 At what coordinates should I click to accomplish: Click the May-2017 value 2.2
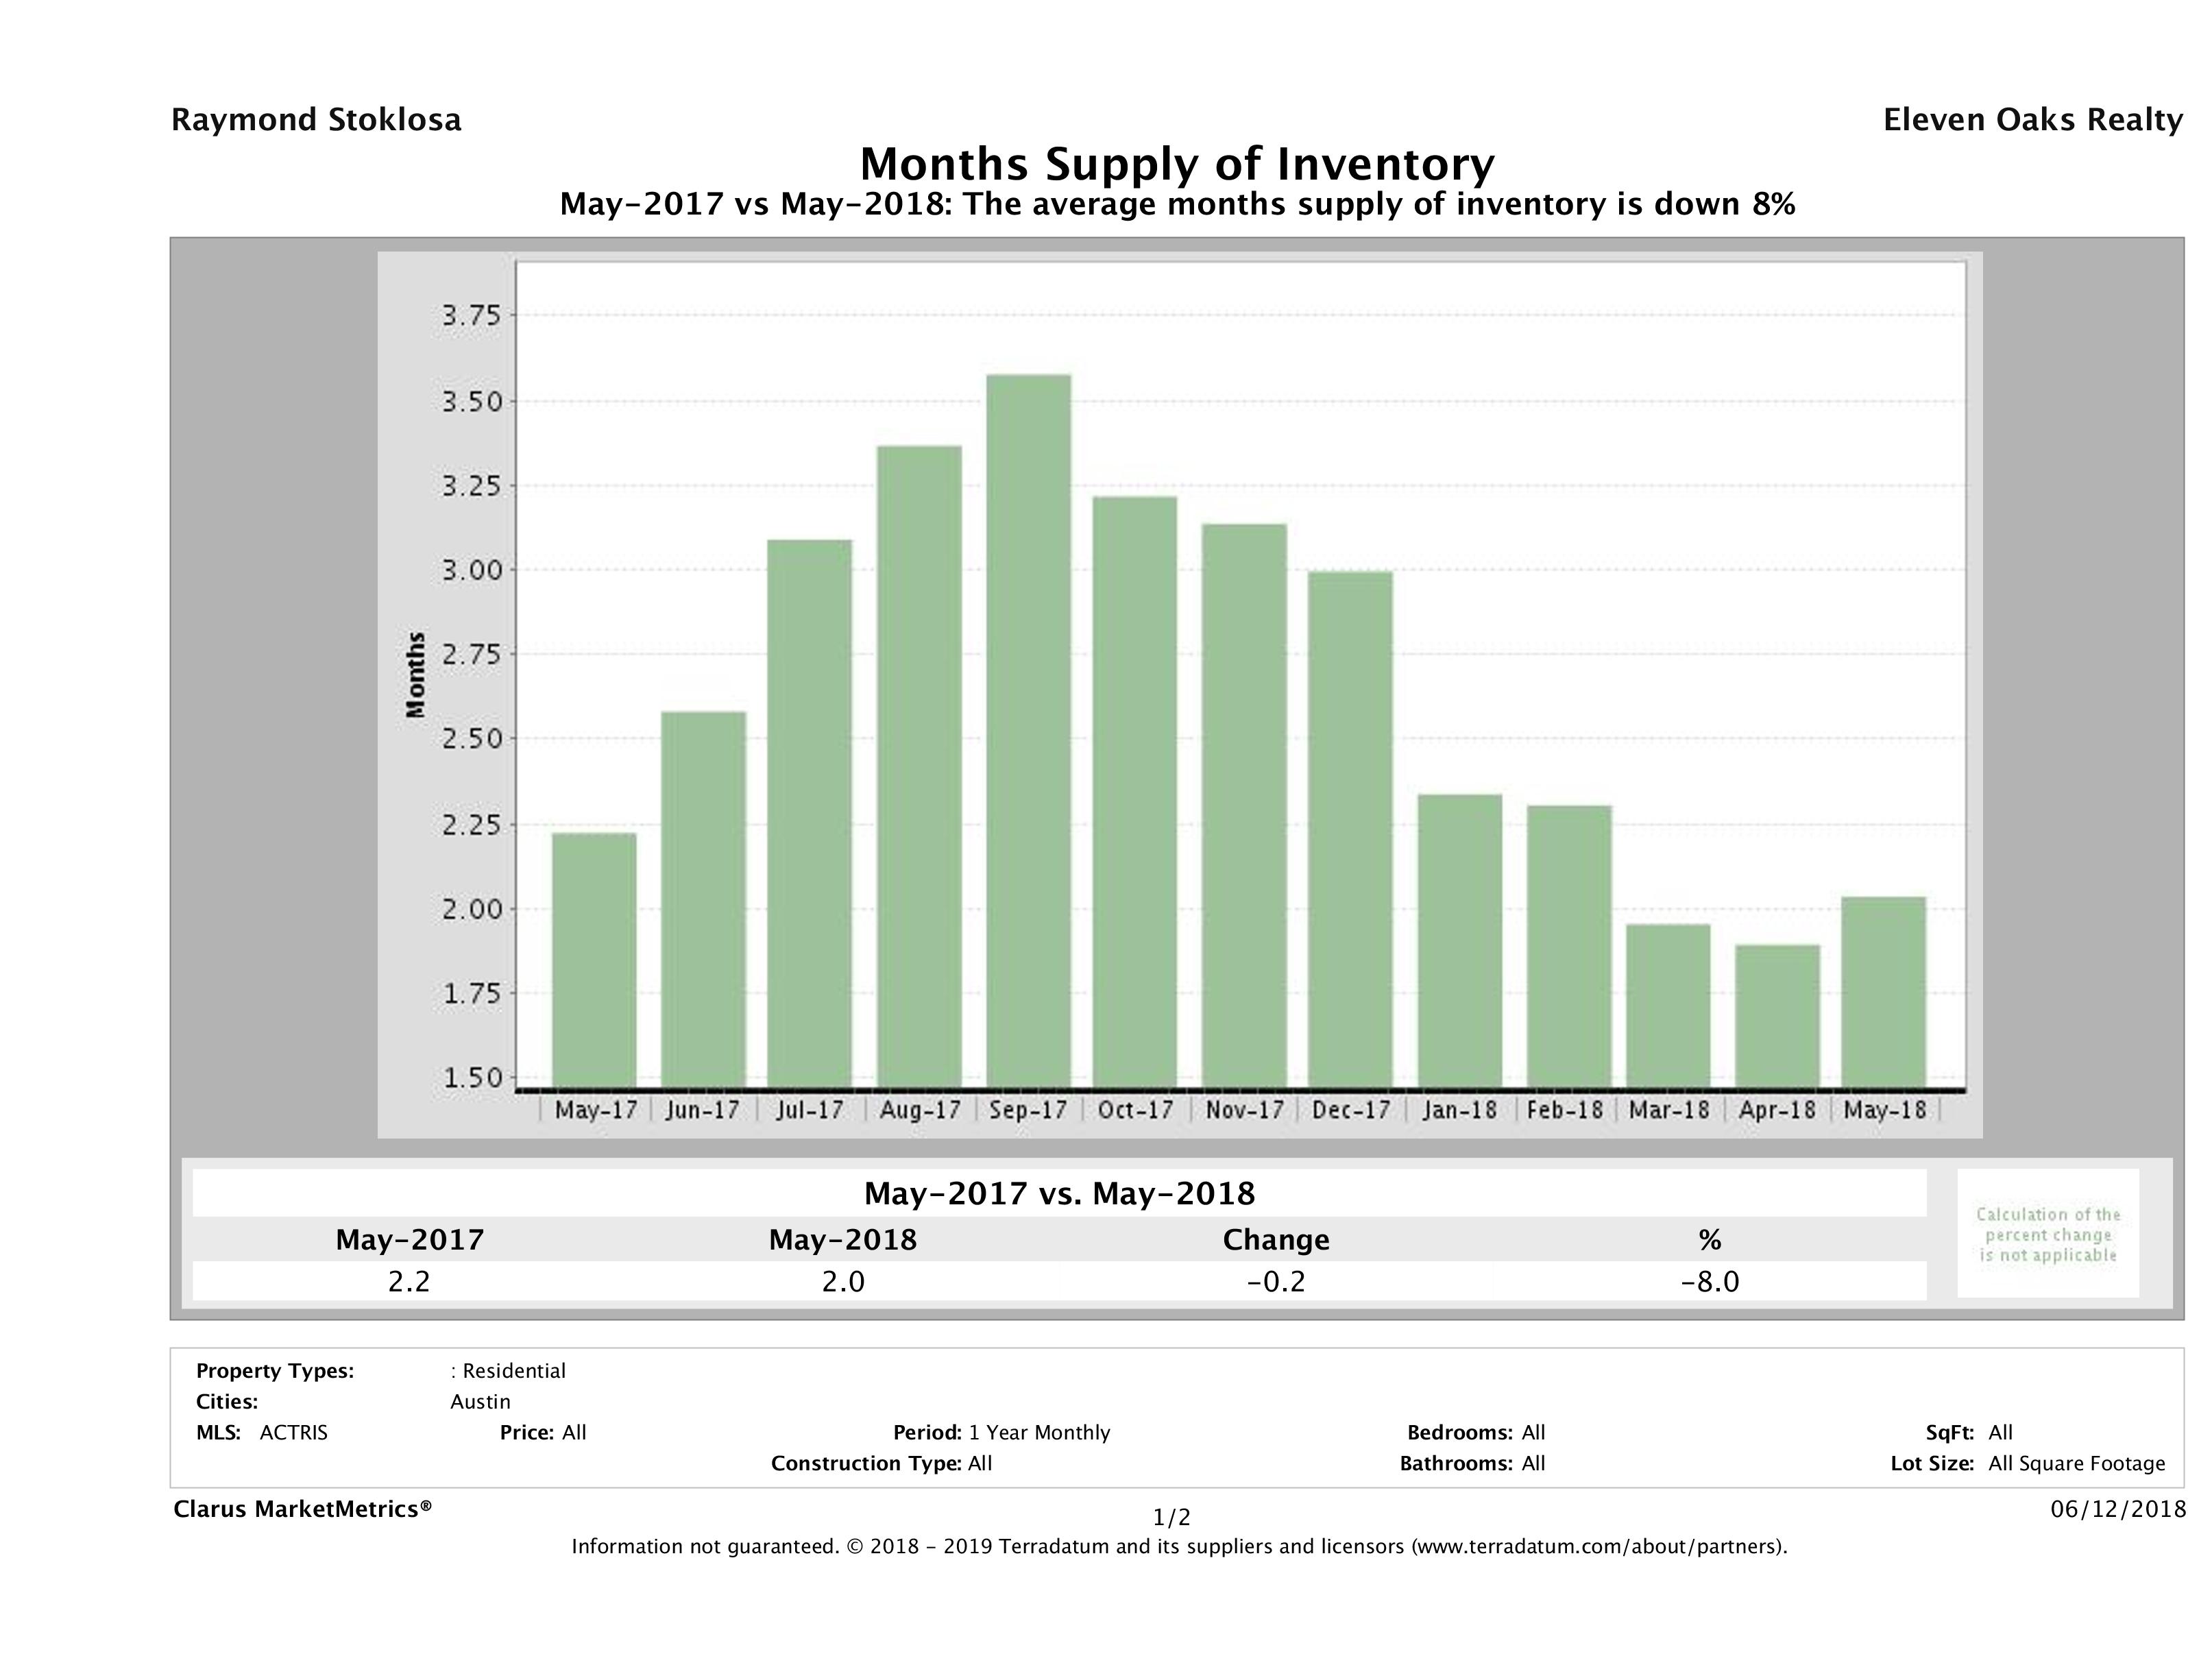pyautogui.click(x=409, y=1281)
